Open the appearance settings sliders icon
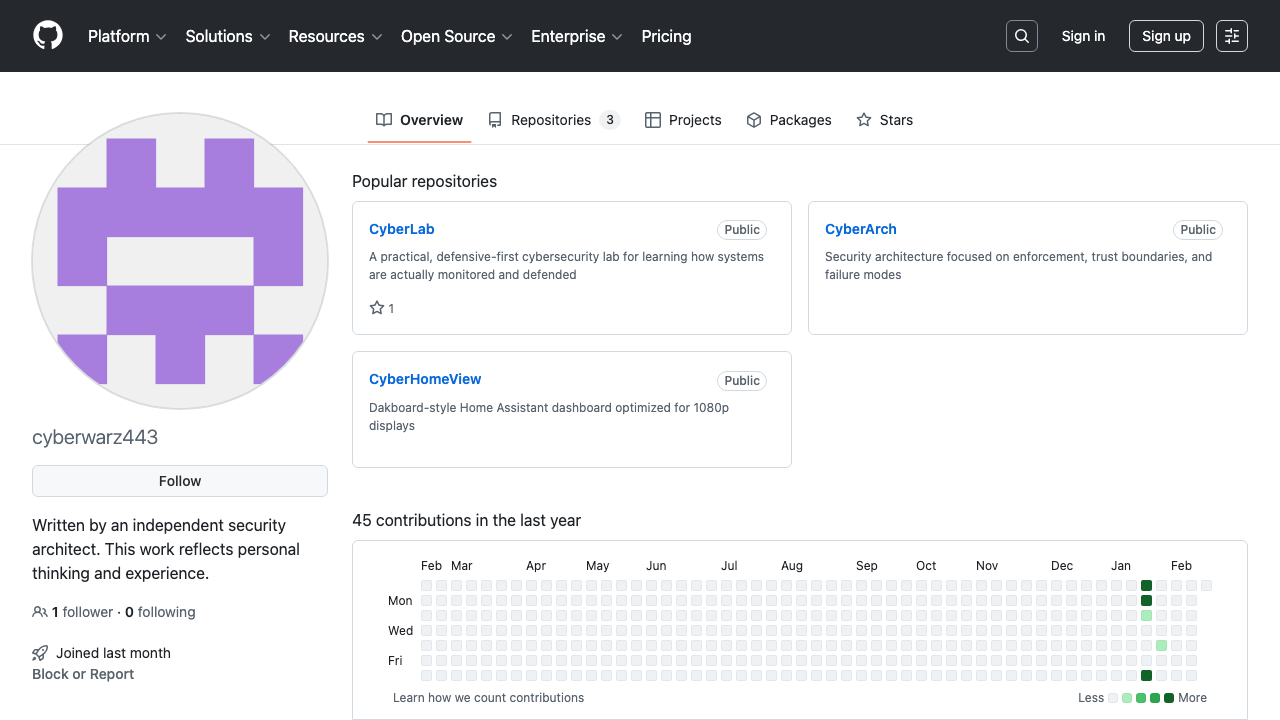The height and width of the screenshot is (720, 1280). point(1232,36)
